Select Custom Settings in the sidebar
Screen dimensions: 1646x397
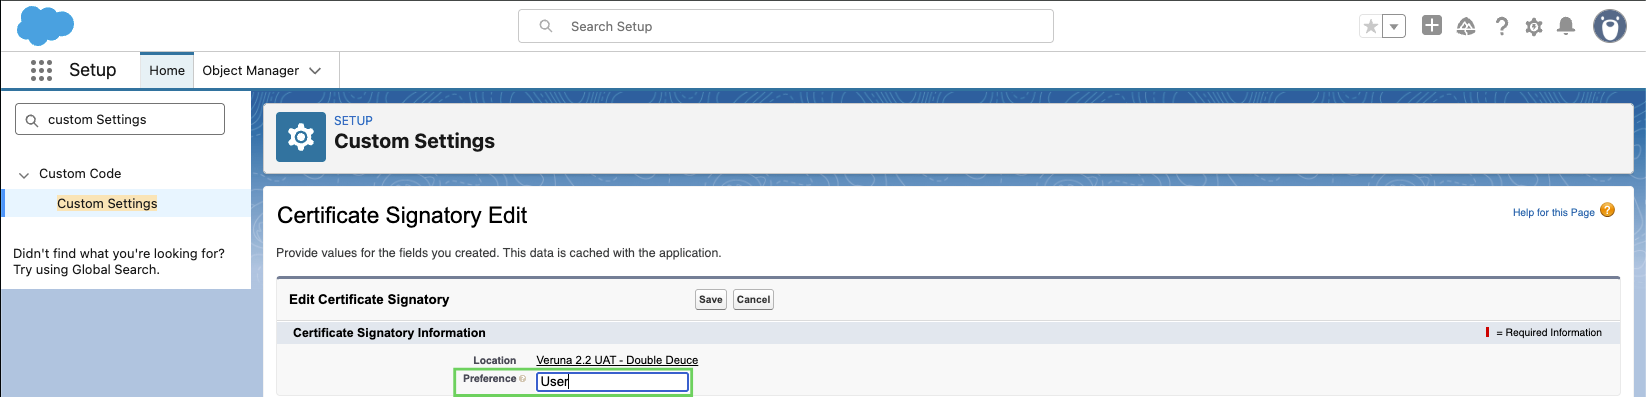[107, 203]
